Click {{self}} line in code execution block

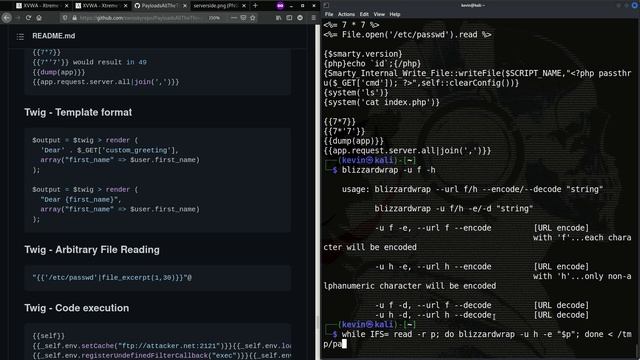[49, 336]
